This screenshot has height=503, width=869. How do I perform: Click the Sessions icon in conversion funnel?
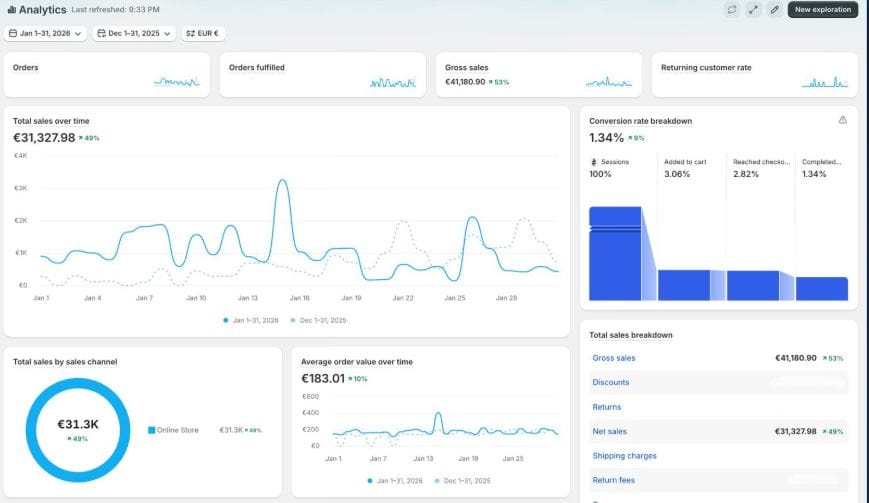594,162
